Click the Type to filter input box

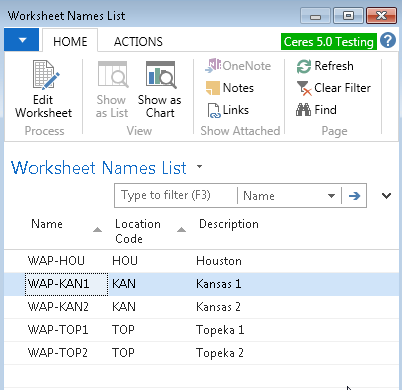pyautogui.click(x=176, y=195)
